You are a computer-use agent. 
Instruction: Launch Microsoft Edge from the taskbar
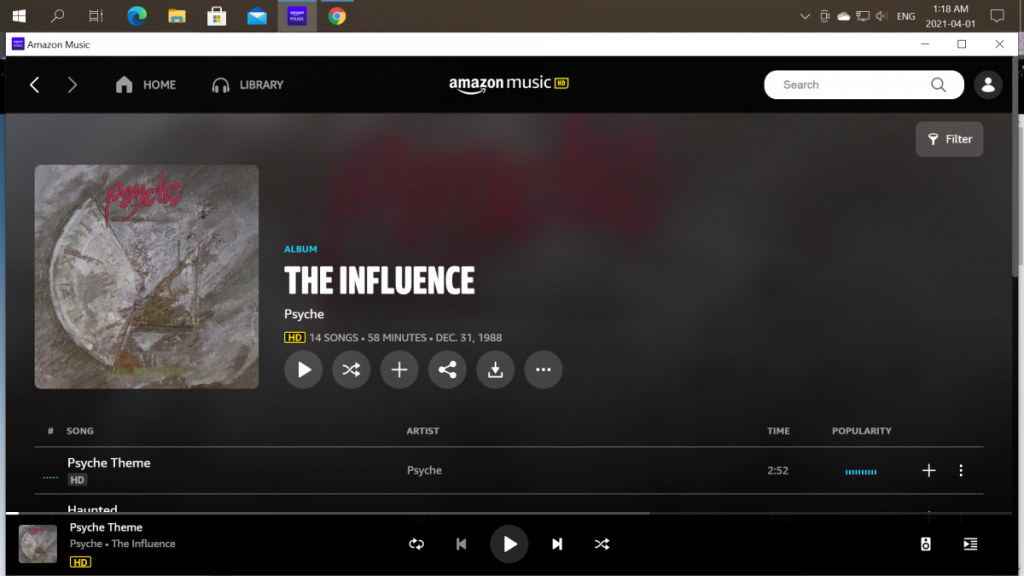[x=136, y=16]
